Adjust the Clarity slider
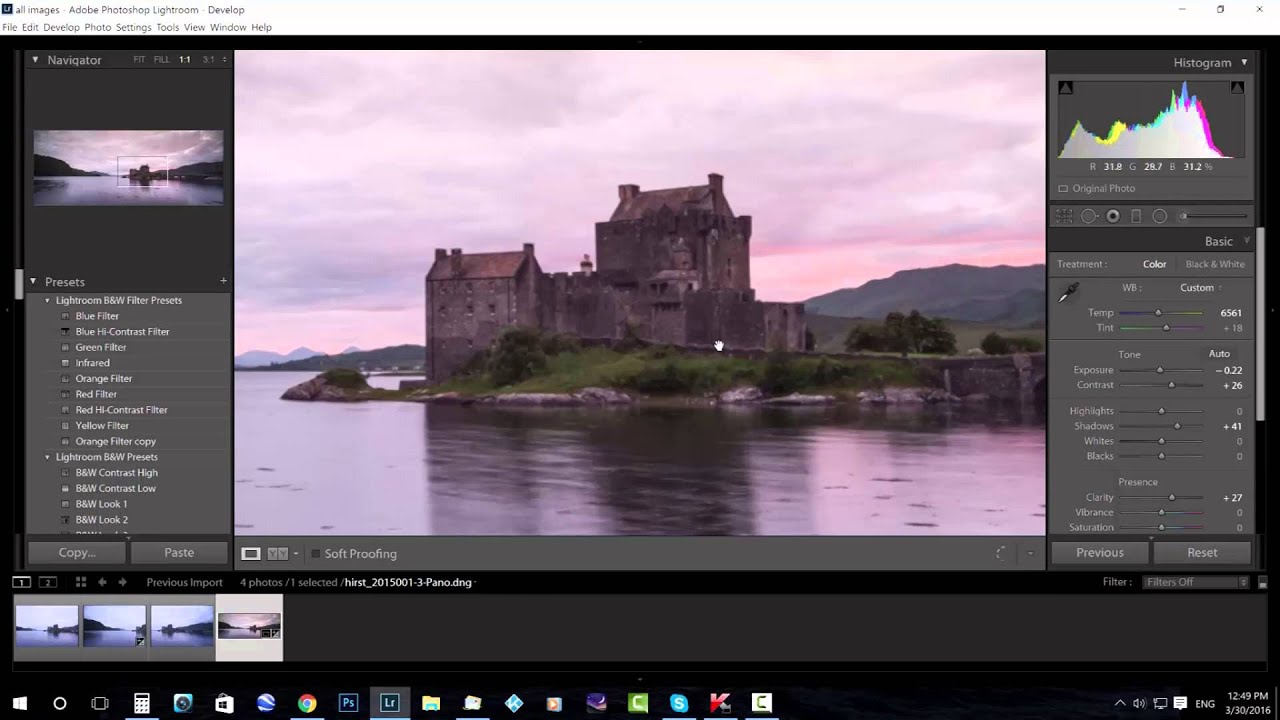 [1172, 497]
